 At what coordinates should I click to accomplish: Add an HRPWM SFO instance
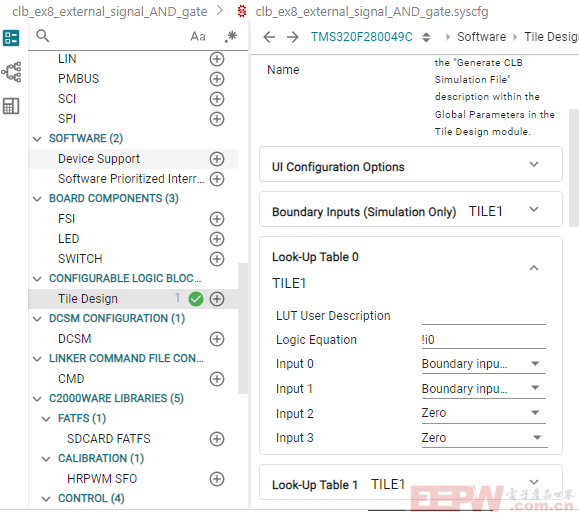[217, 479]
